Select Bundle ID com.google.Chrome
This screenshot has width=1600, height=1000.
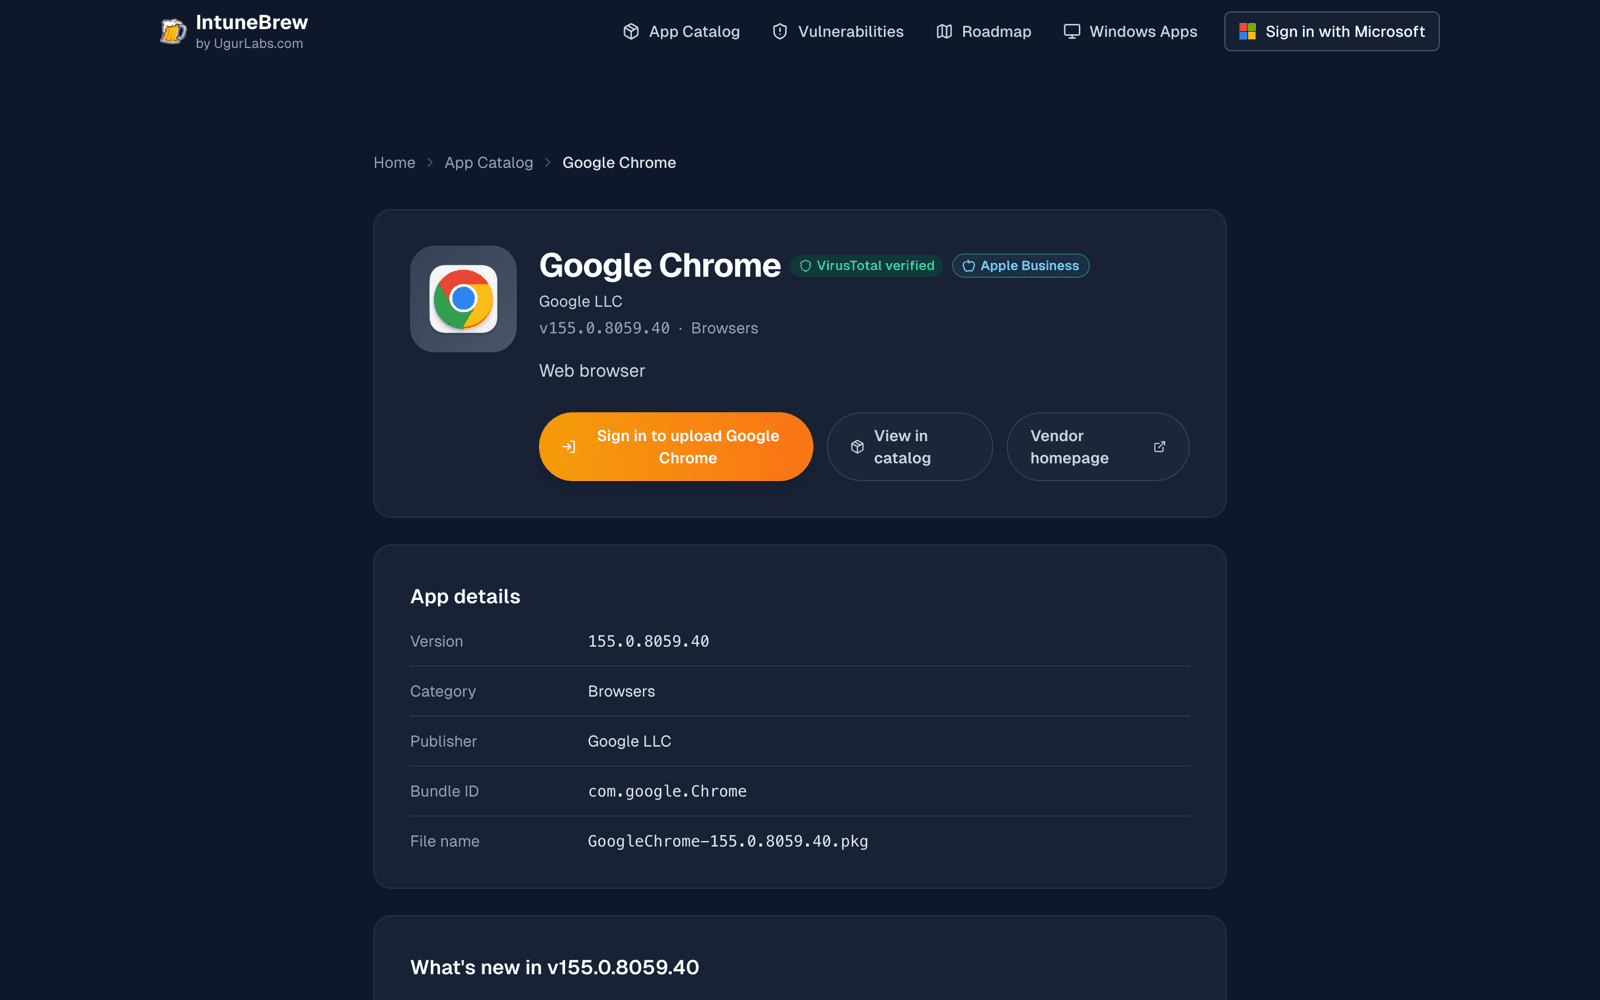click(667, 791)
